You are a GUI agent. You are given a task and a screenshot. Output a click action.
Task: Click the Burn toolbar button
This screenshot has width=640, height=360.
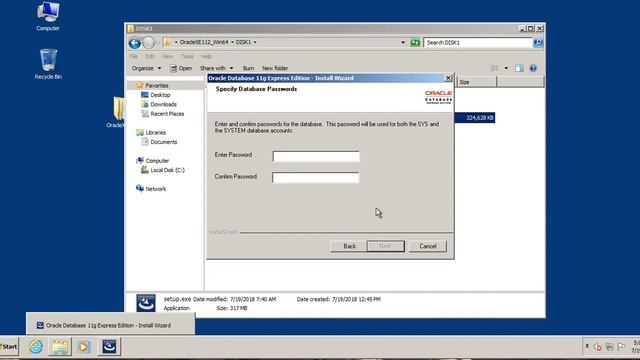click(x=248, y=68)
